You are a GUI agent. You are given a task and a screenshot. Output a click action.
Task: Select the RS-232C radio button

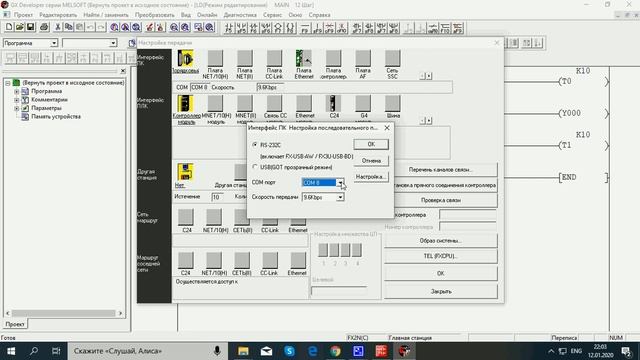[255, 145]
